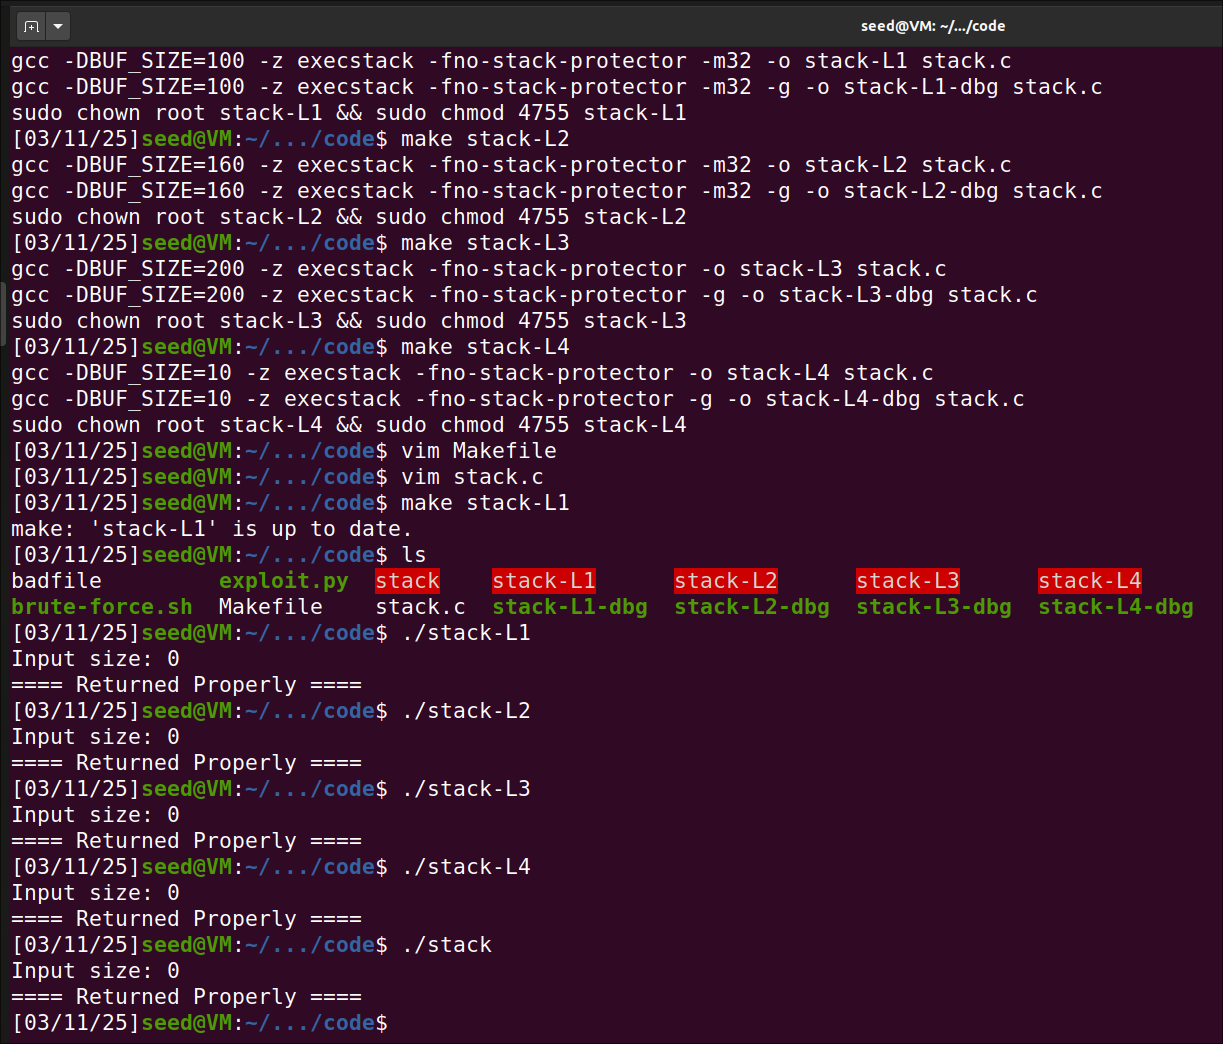This screenshot has width=1223, height=1044.
Task: Open a new terminal tab icon
Action: coord(31,26)
